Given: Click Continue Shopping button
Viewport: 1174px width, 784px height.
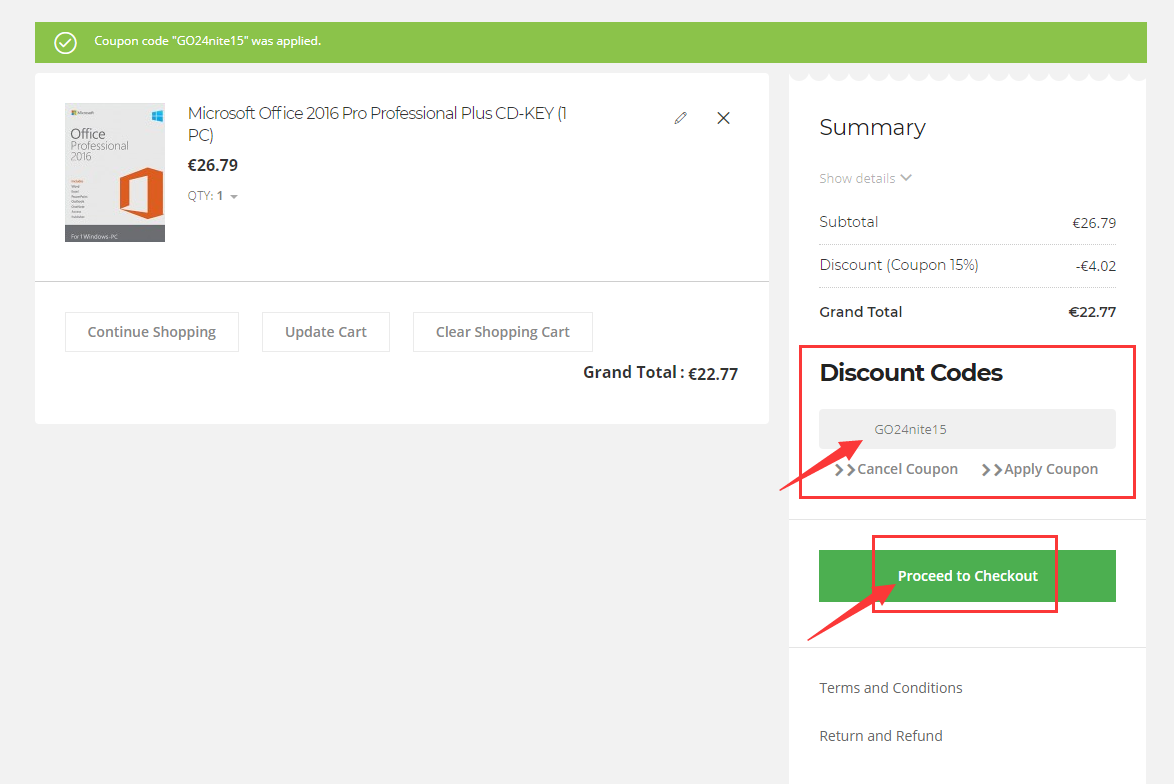Looking at the screenshot, I should [x=152, y=332].
